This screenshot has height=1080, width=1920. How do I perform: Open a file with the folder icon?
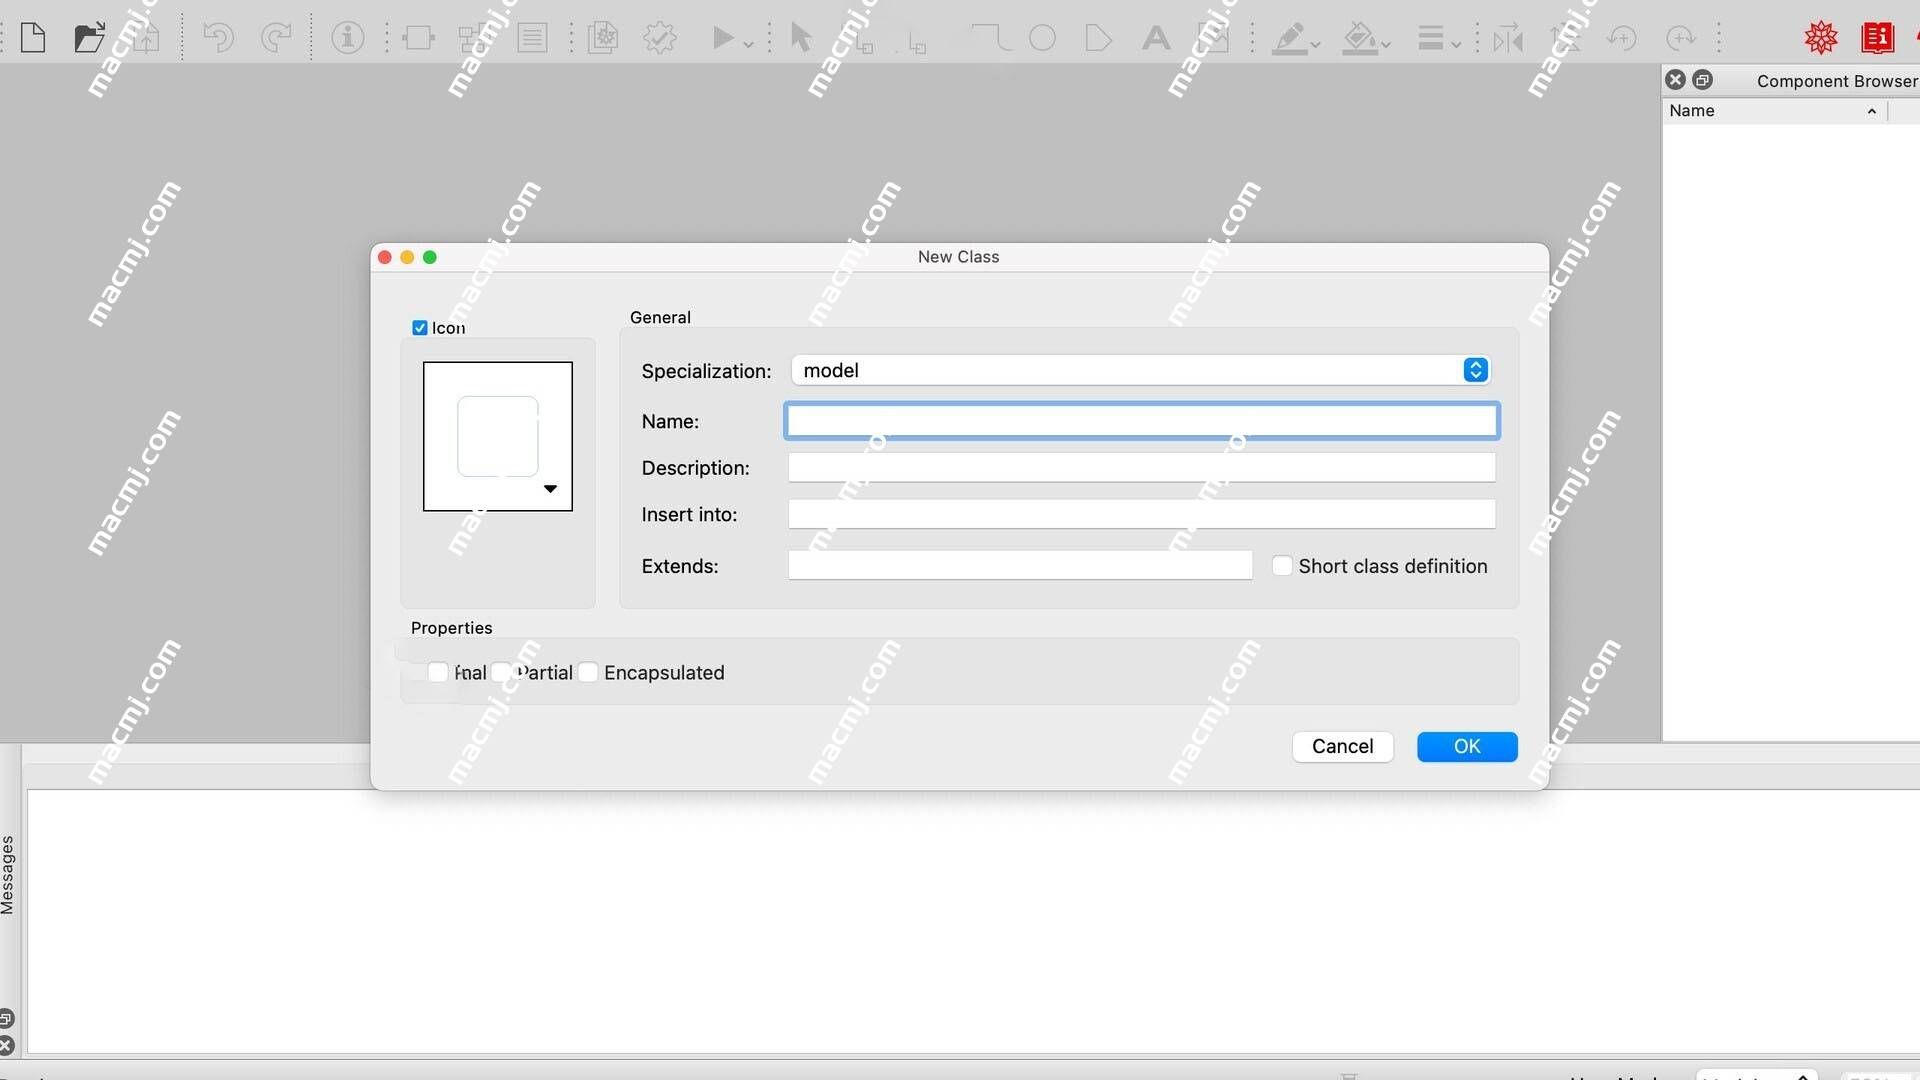(x=90, y=38)
